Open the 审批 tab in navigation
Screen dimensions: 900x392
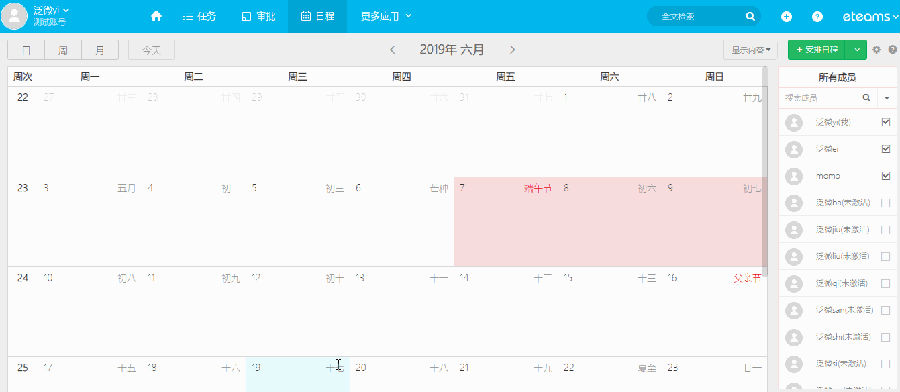point(258,17)
